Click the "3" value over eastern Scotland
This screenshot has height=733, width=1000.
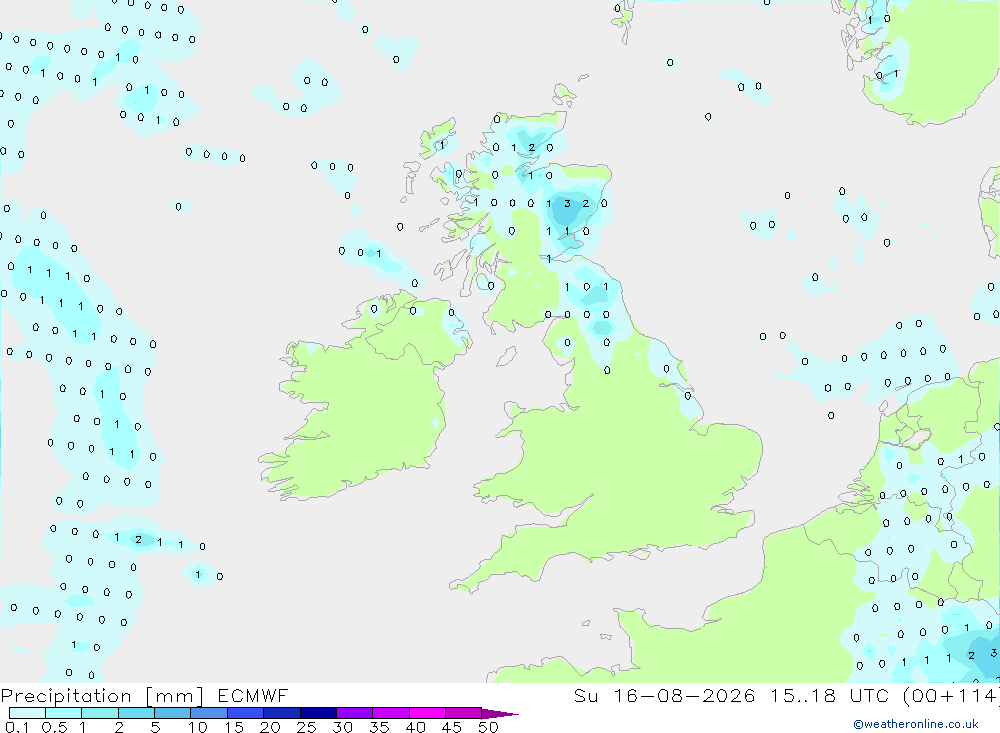point(567,204)
